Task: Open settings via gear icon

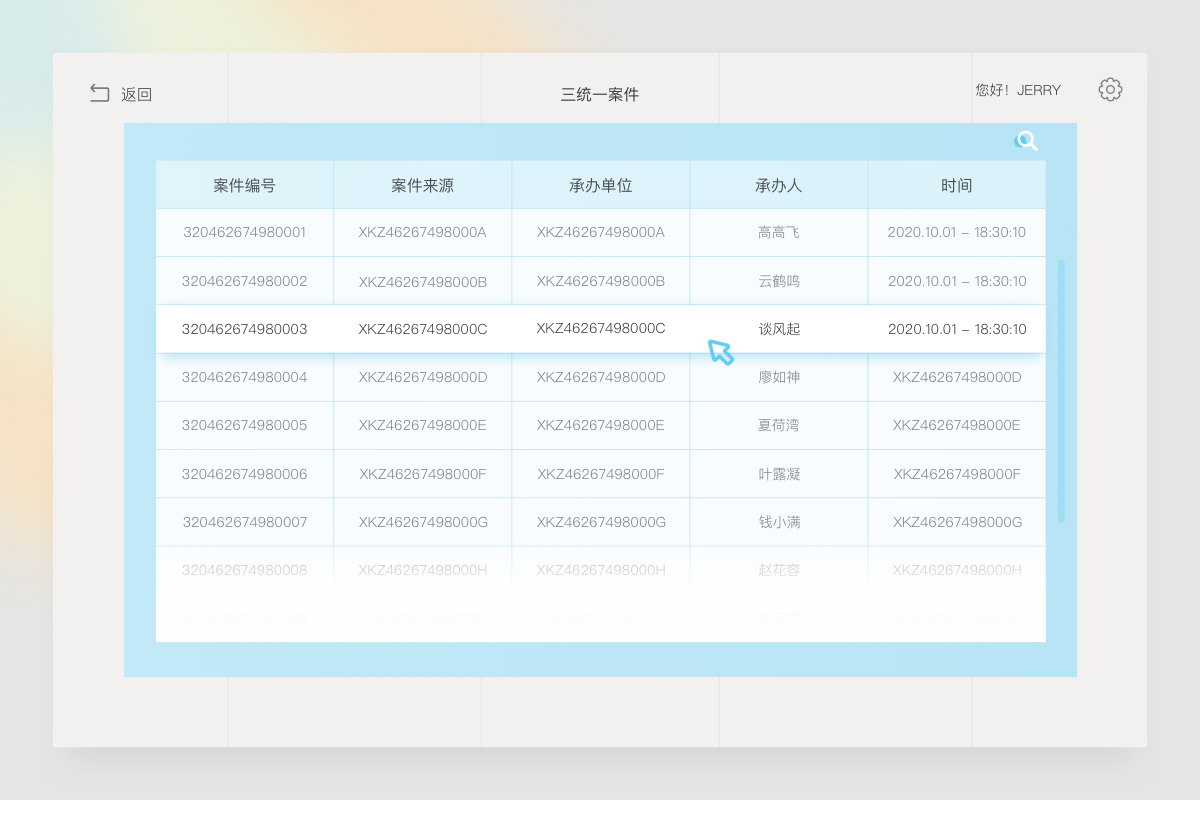Action: 1110,90
